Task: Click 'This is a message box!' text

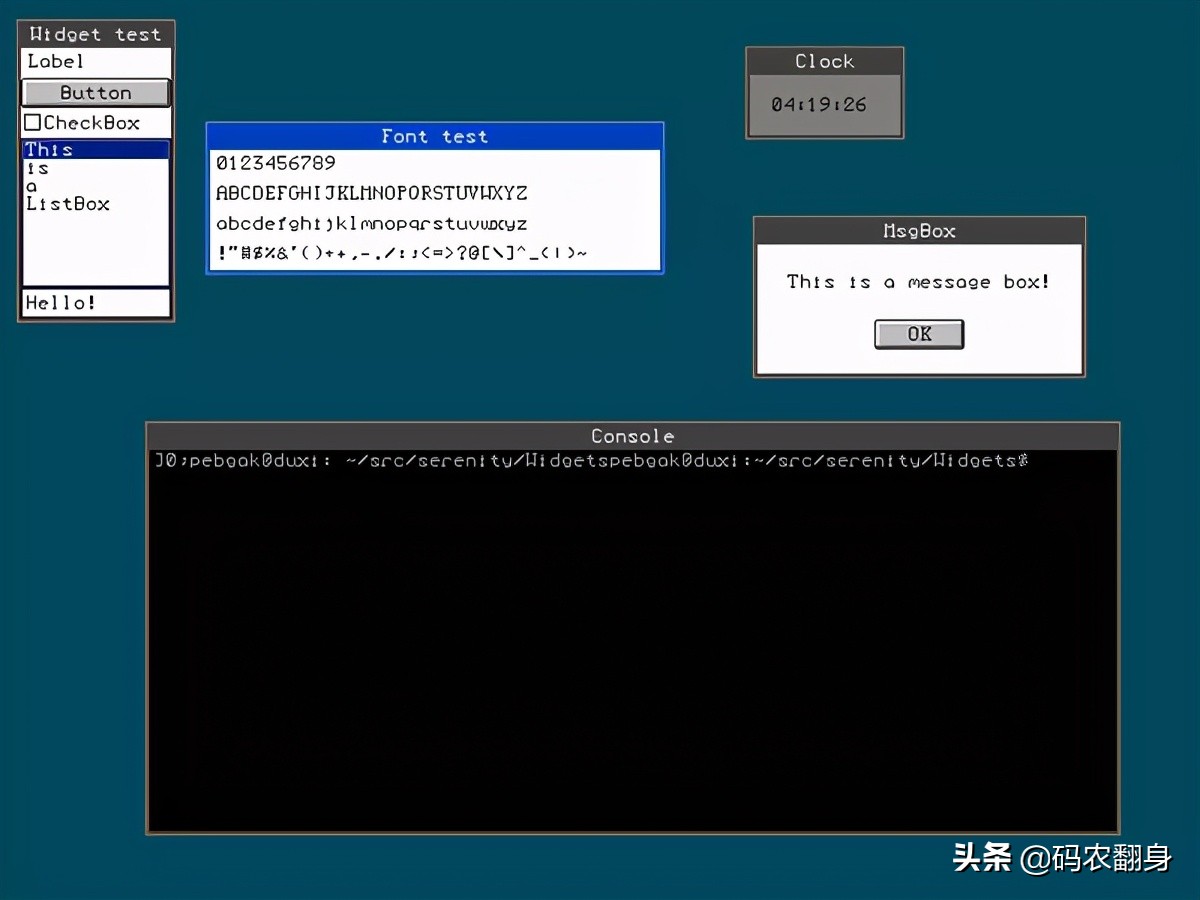Action: [x=918, y=282]
